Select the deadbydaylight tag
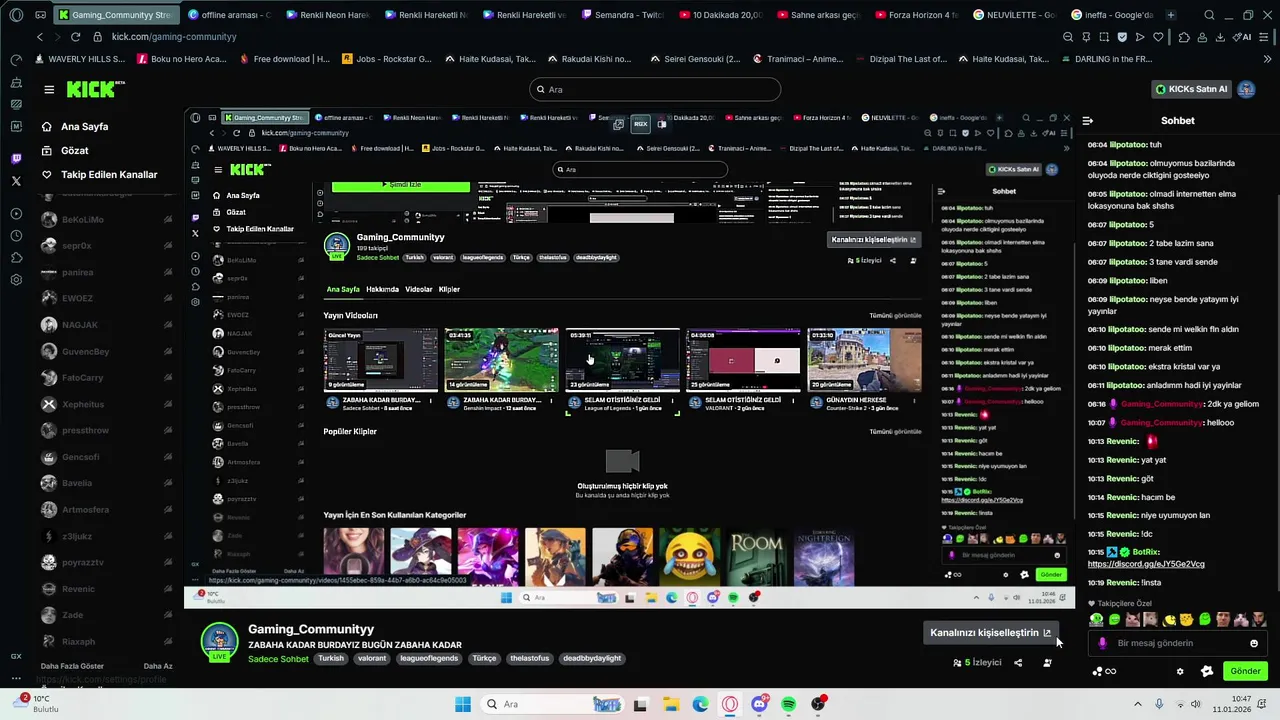Image resolution: width=1280 pixels, height=720 pixels. tap(592, 659)
